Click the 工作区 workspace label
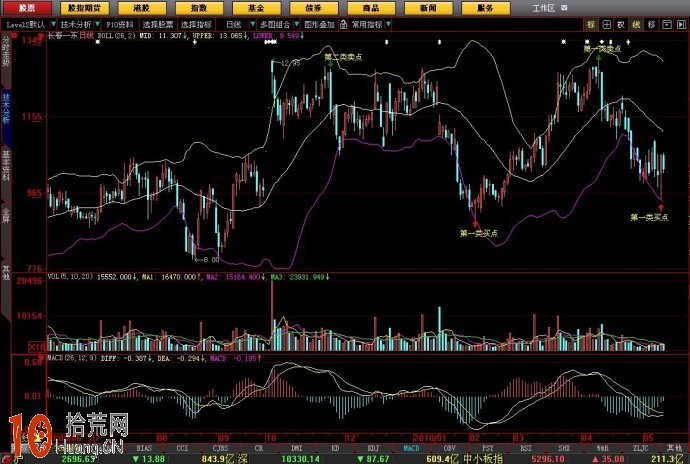The width and height of the screenshot is (690, 464). pyautogui.click(x=544, y=8)
